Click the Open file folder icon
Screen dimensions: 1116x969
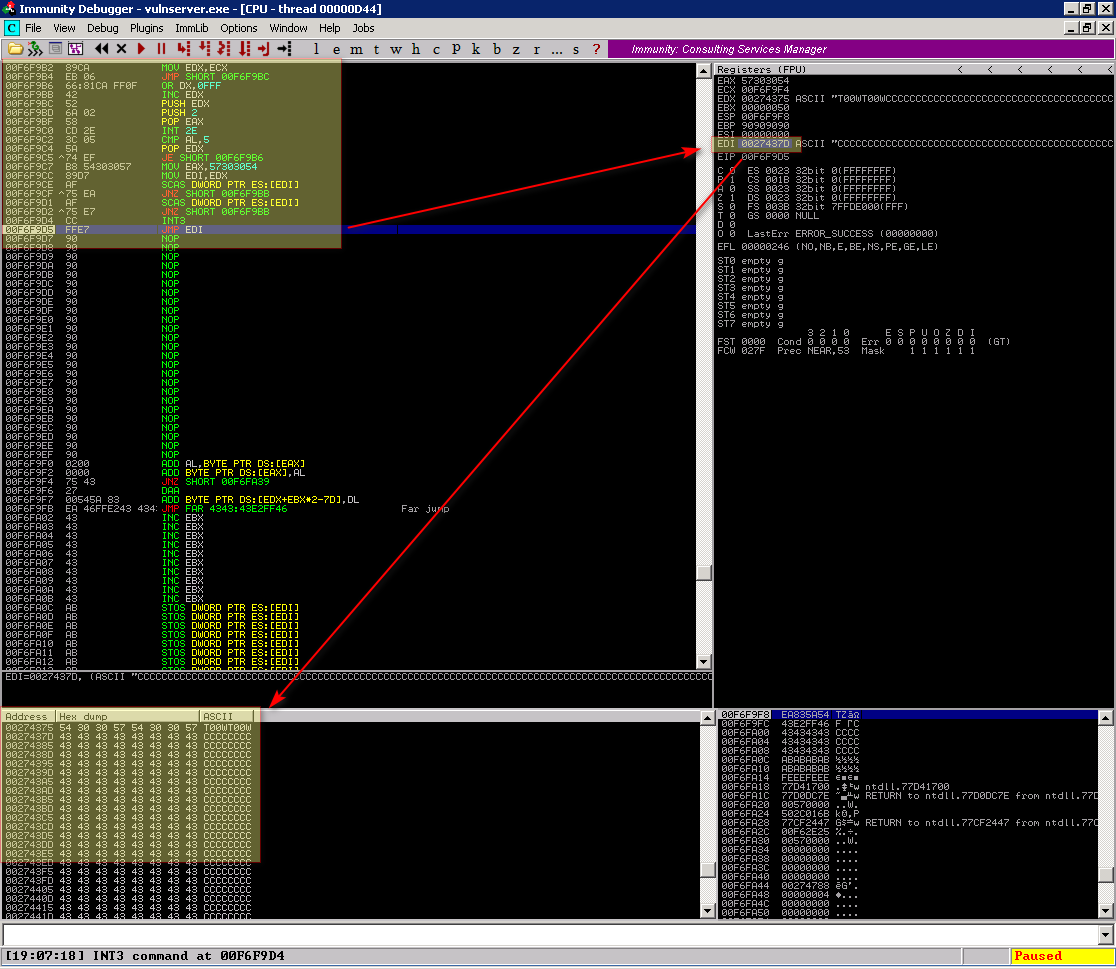click(x=15, y=49)
